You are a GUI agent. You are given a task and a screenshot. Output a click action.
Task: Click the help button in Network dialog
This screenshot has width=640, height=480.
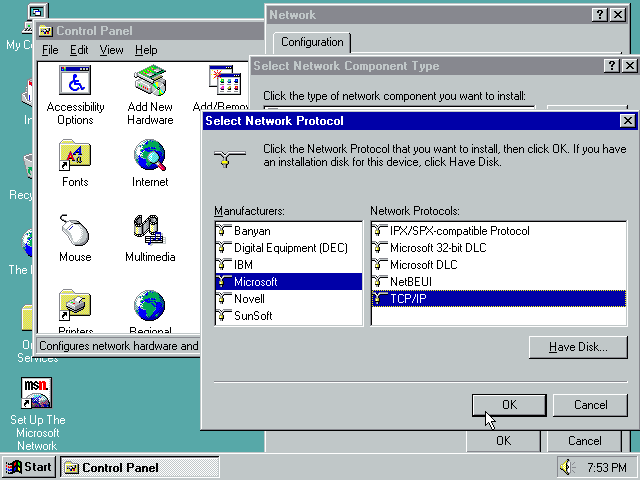point(600,15)
